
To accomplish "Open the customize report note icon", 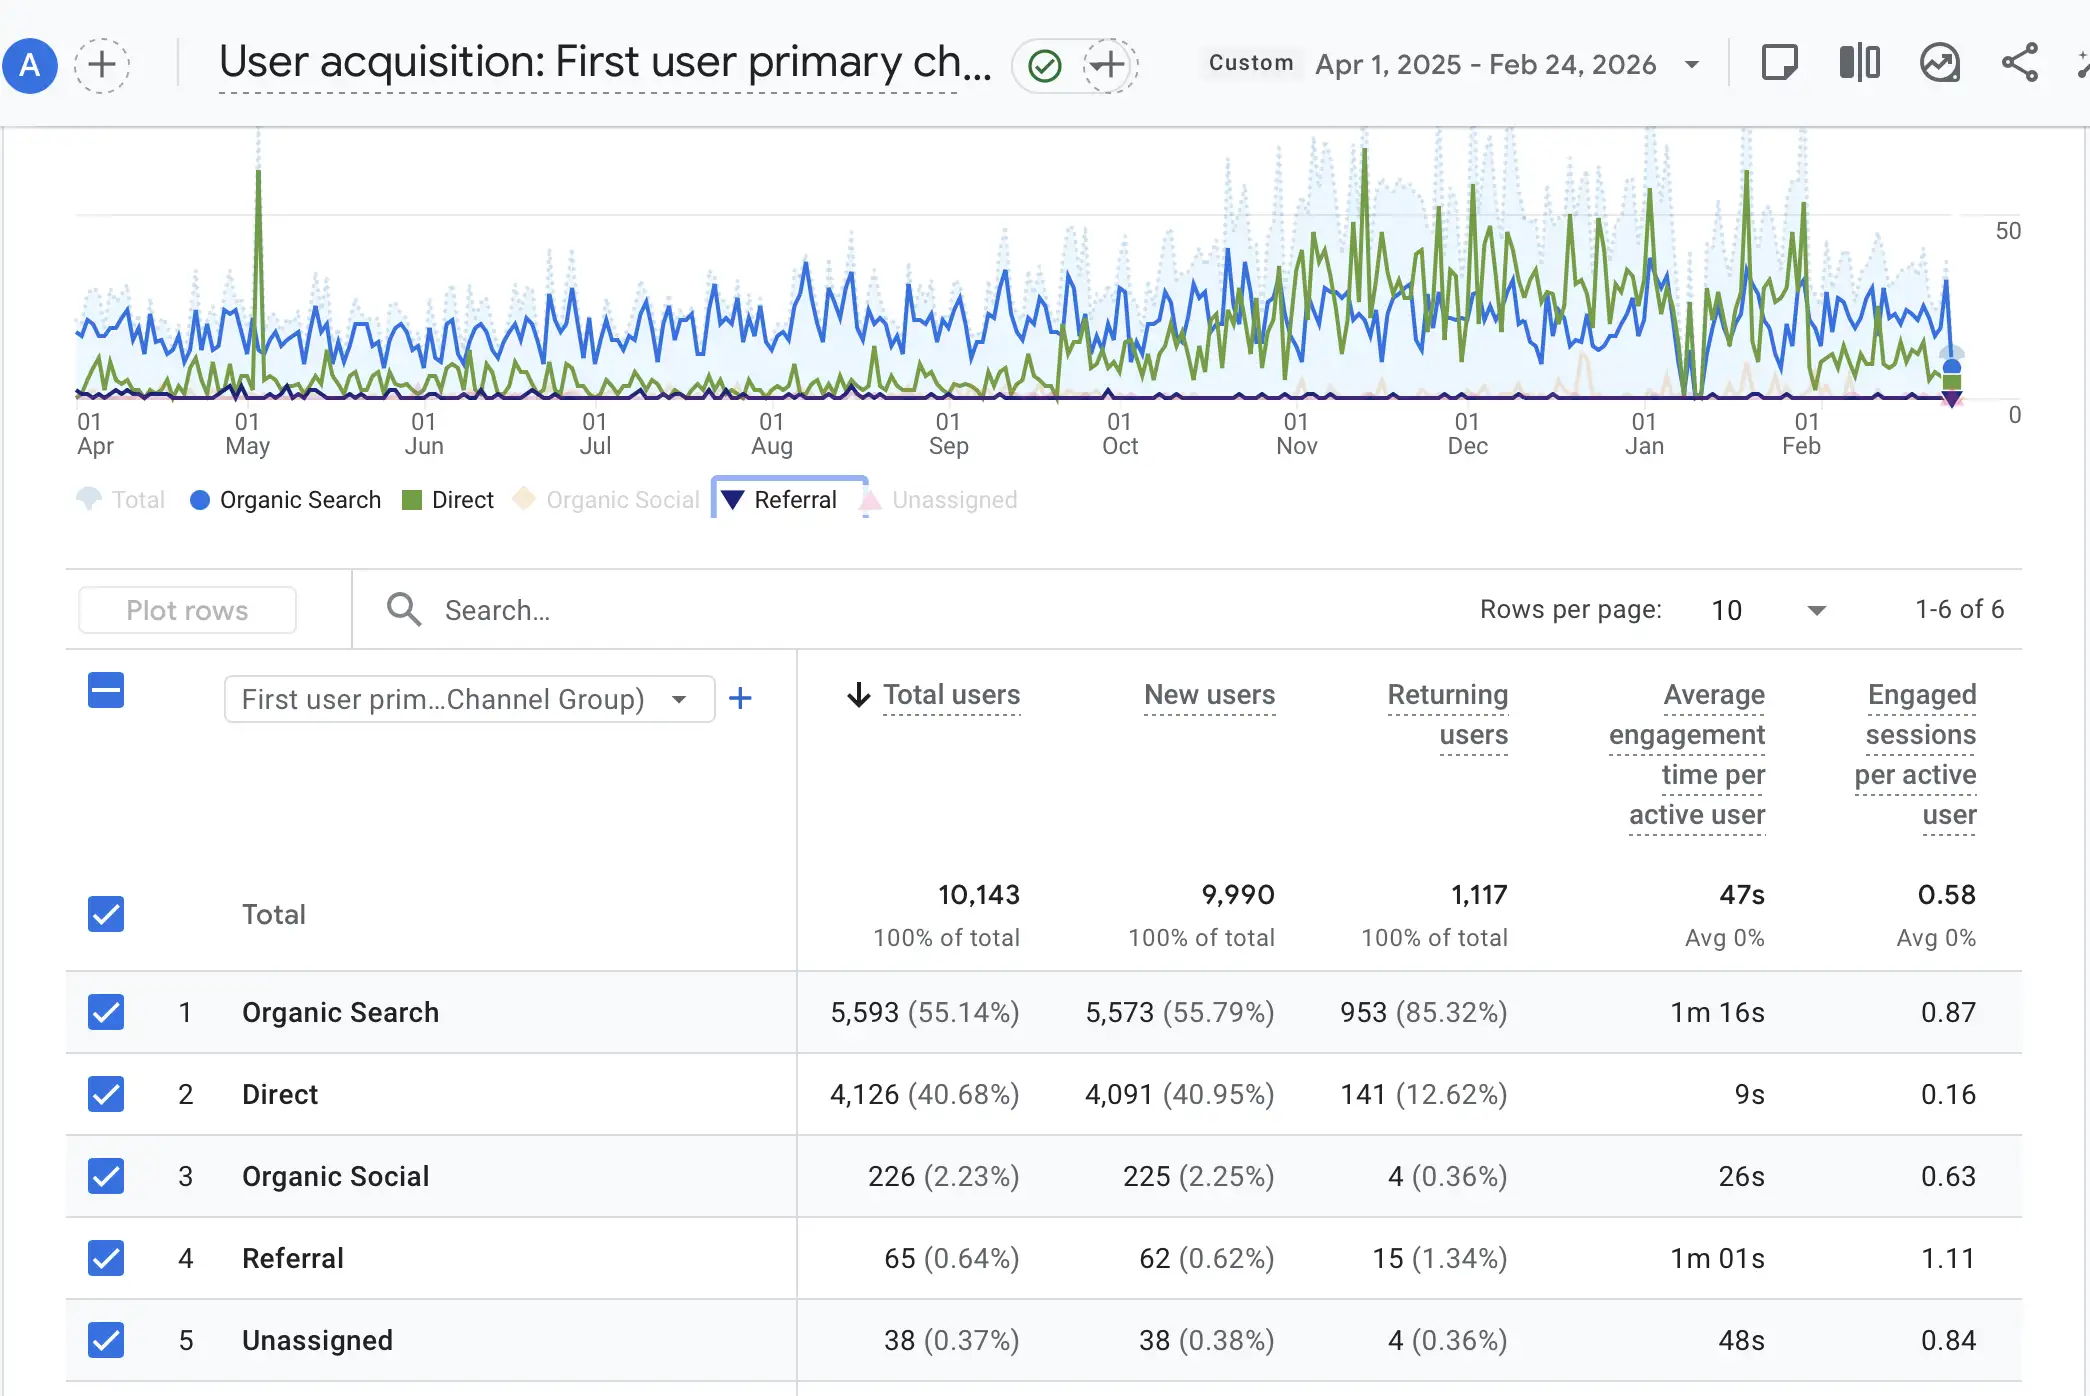I will click(x=1779, y=63).
